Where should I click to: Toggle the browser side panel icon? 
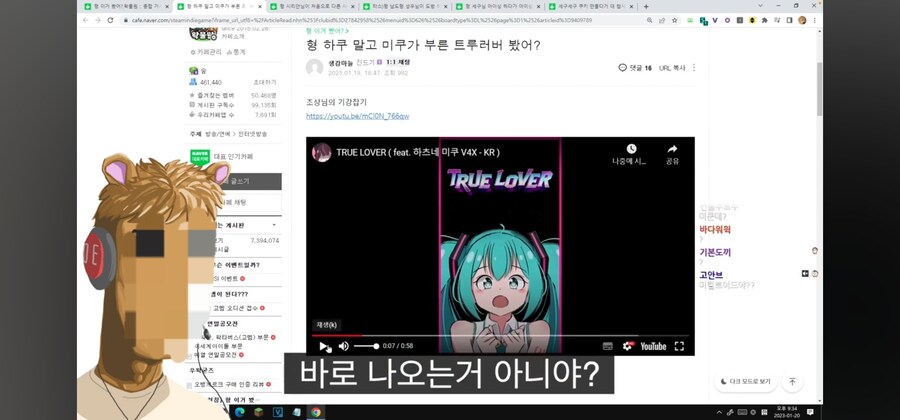[789, 20]
